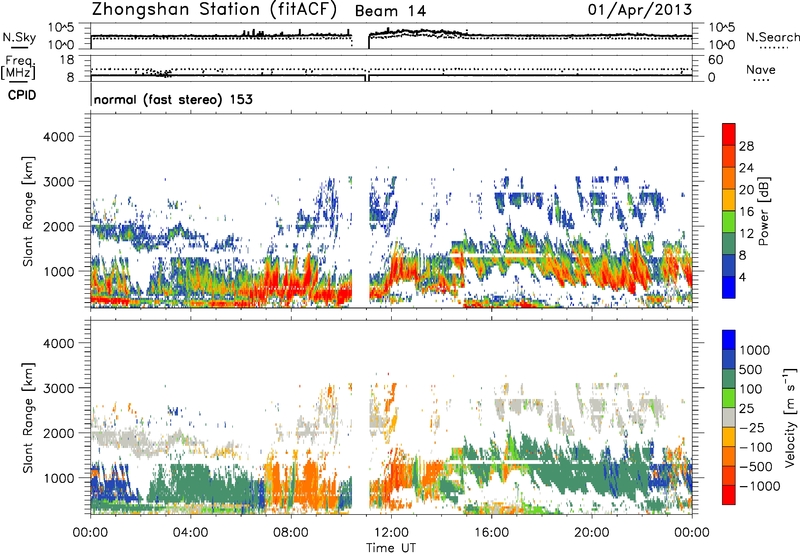Click velocity colorbar value -25
Image resolution: width=800 pixels, height=554 pixels.
point(753,428)
